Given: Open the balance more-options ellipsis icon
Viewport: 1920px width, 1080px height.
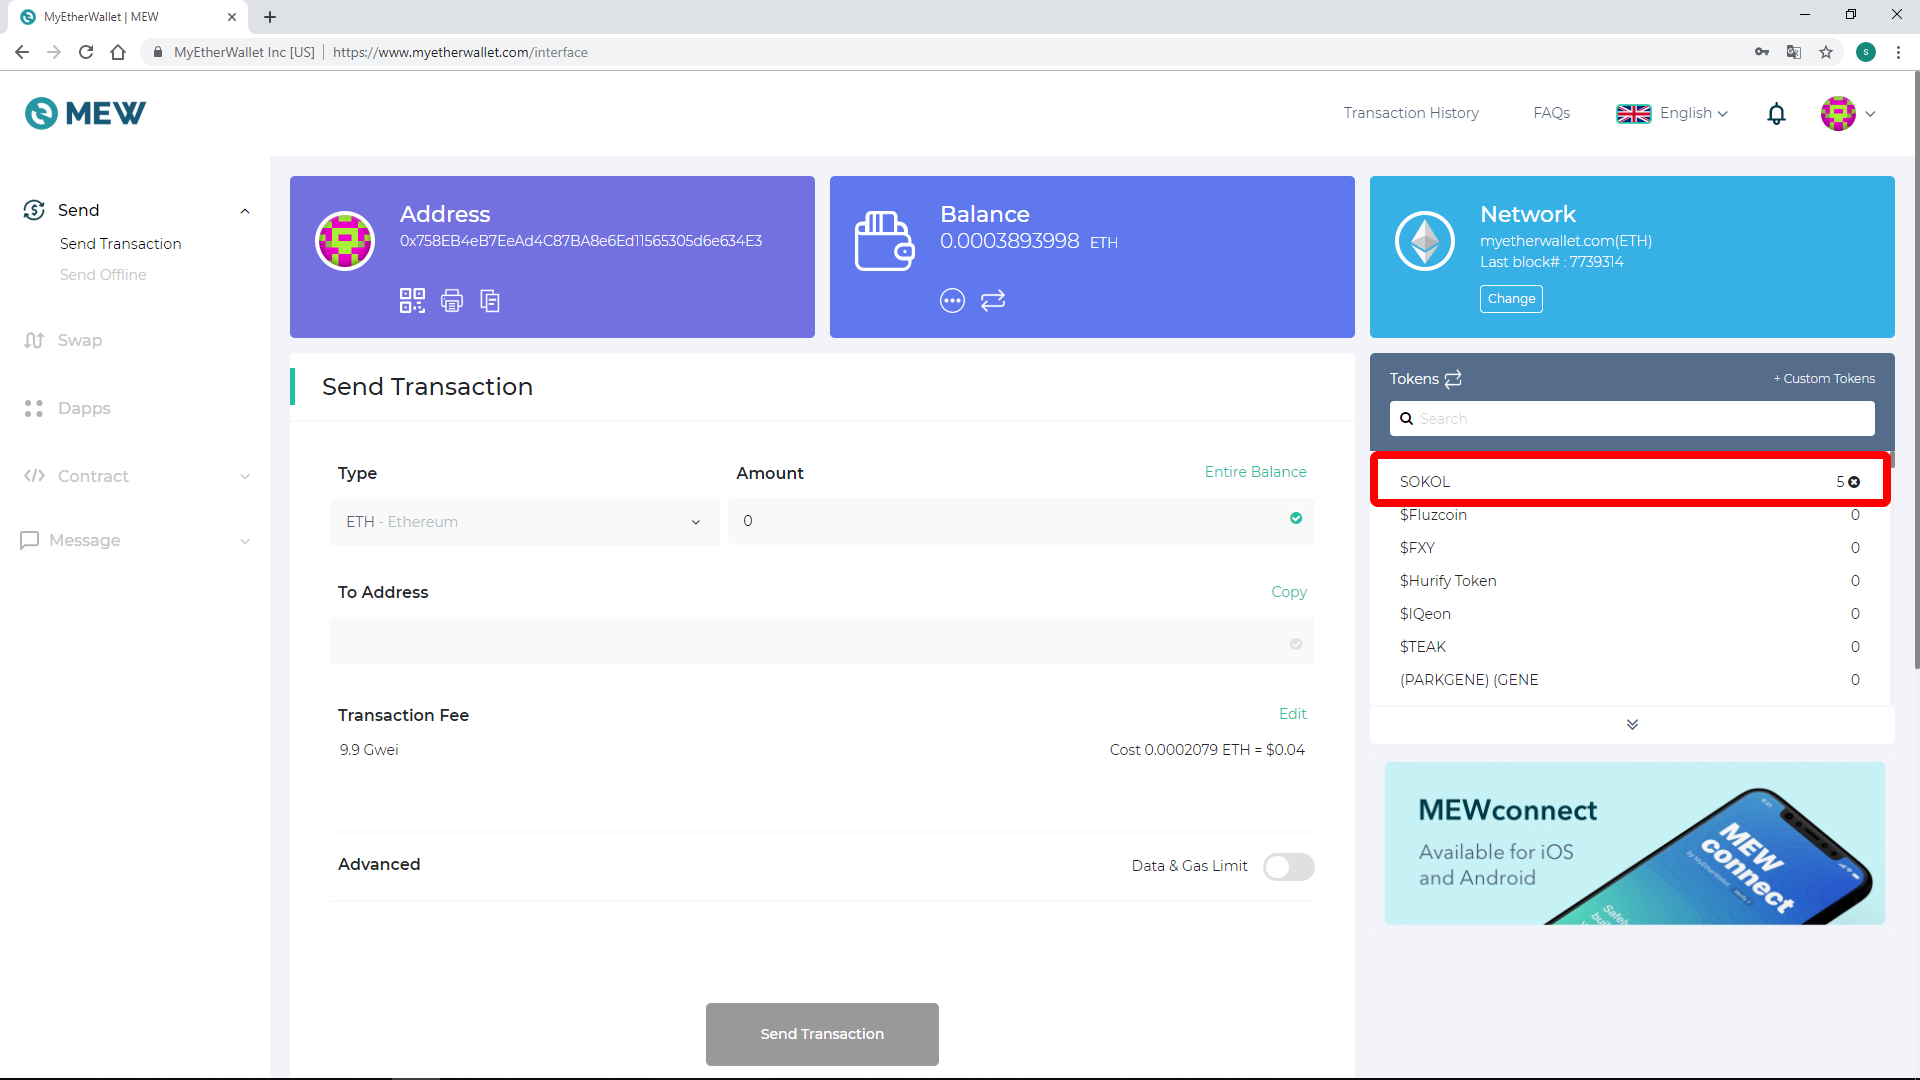Looking at the screenshot, I should [952, 300].
